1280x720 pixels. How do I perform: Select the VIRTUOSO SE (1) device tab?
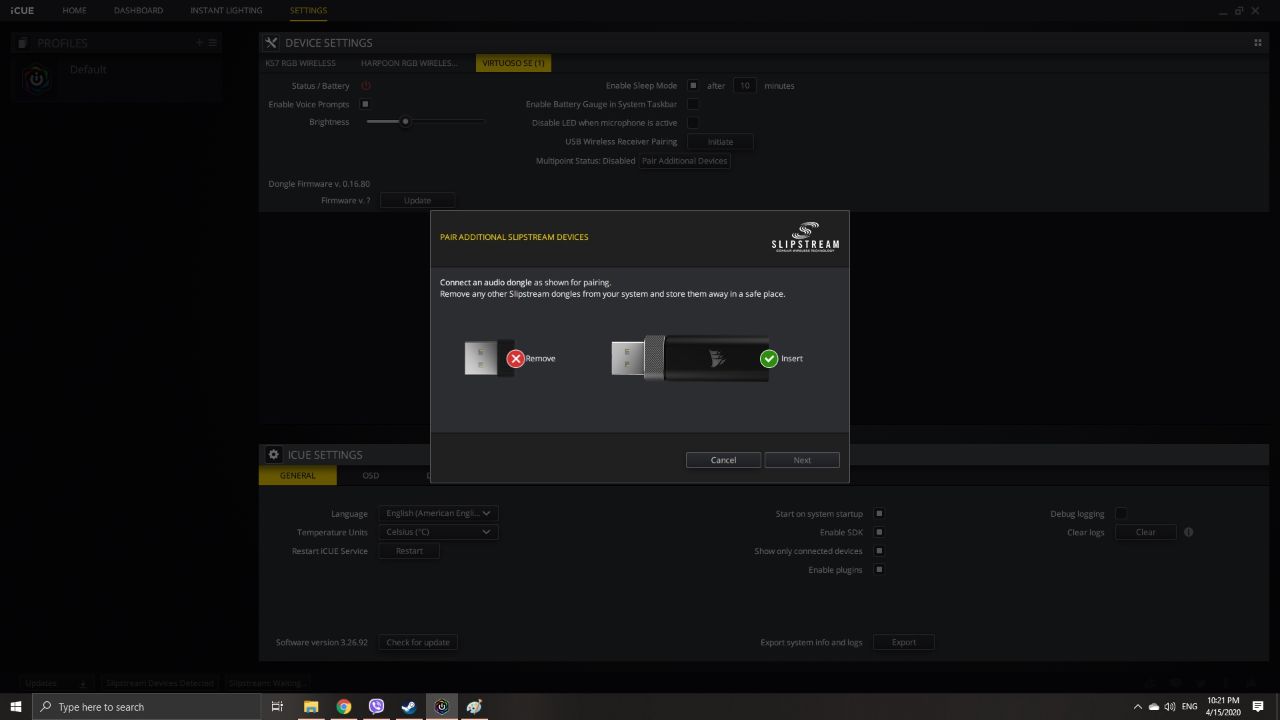pyautogui.click(x=513, y=63)
